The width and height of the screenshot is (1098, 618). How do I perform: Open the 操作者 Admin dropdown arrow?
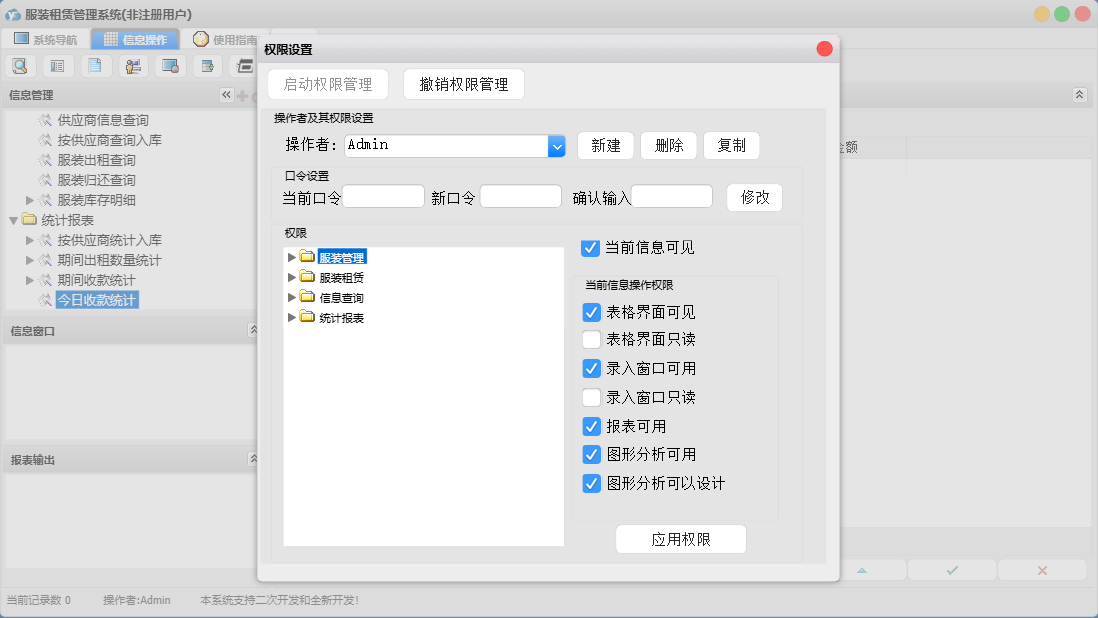tap(557, 146)
